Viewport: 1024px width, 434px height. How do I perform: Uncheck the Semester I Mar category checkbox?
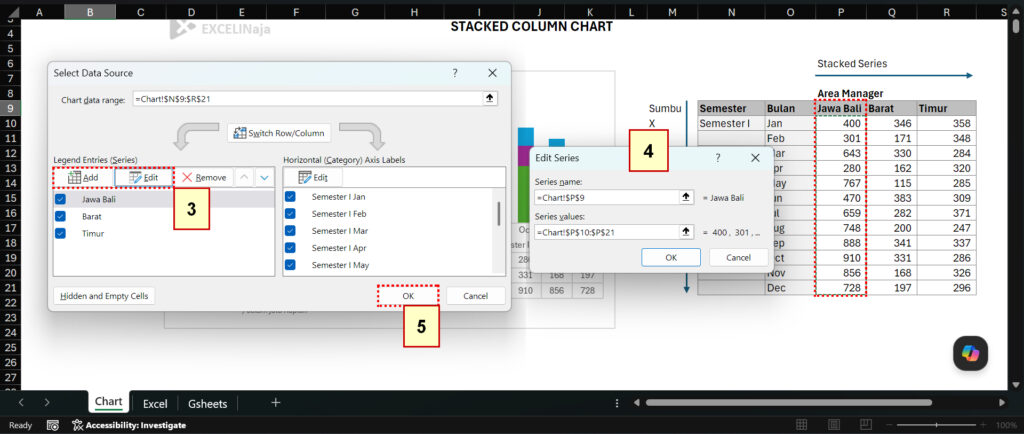coord(291,230)
